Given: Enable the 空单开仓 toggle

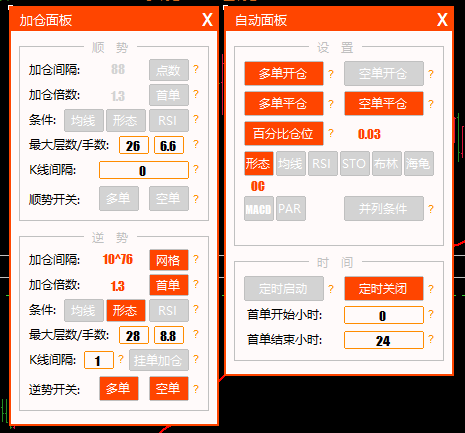Looking at the screenshot, I should 384,73.
